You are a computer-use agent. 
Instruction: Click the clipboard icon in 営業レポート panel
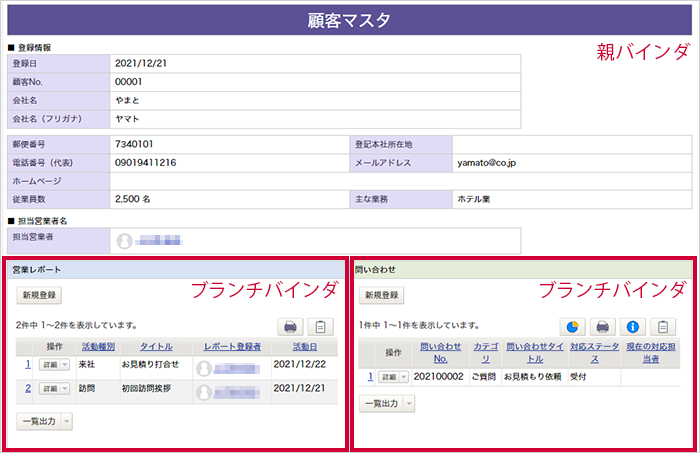point(320,327)
